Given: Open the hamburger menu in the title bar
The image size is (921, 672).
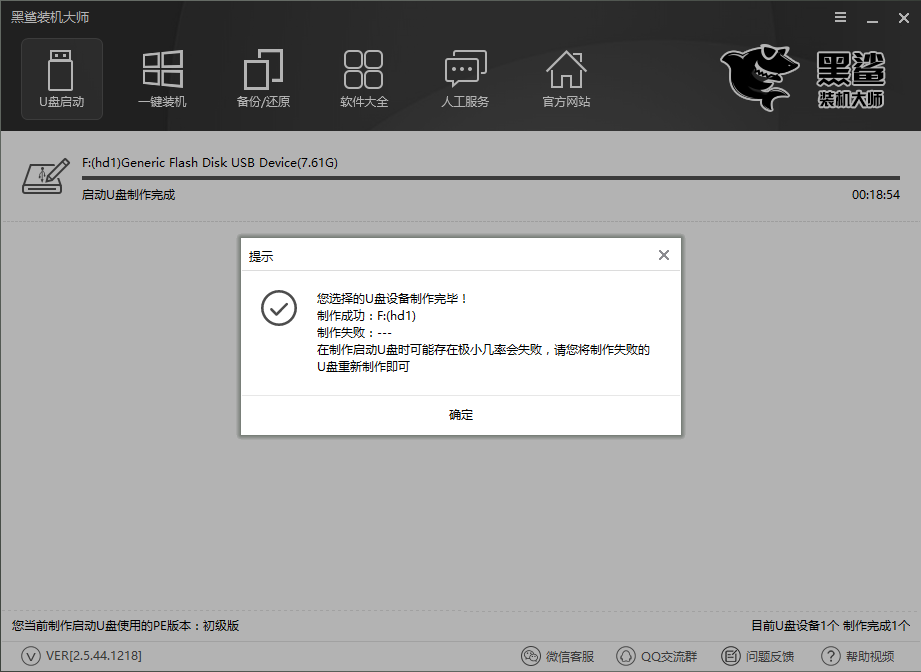Looking at the screenshot, I should (840, 17).
